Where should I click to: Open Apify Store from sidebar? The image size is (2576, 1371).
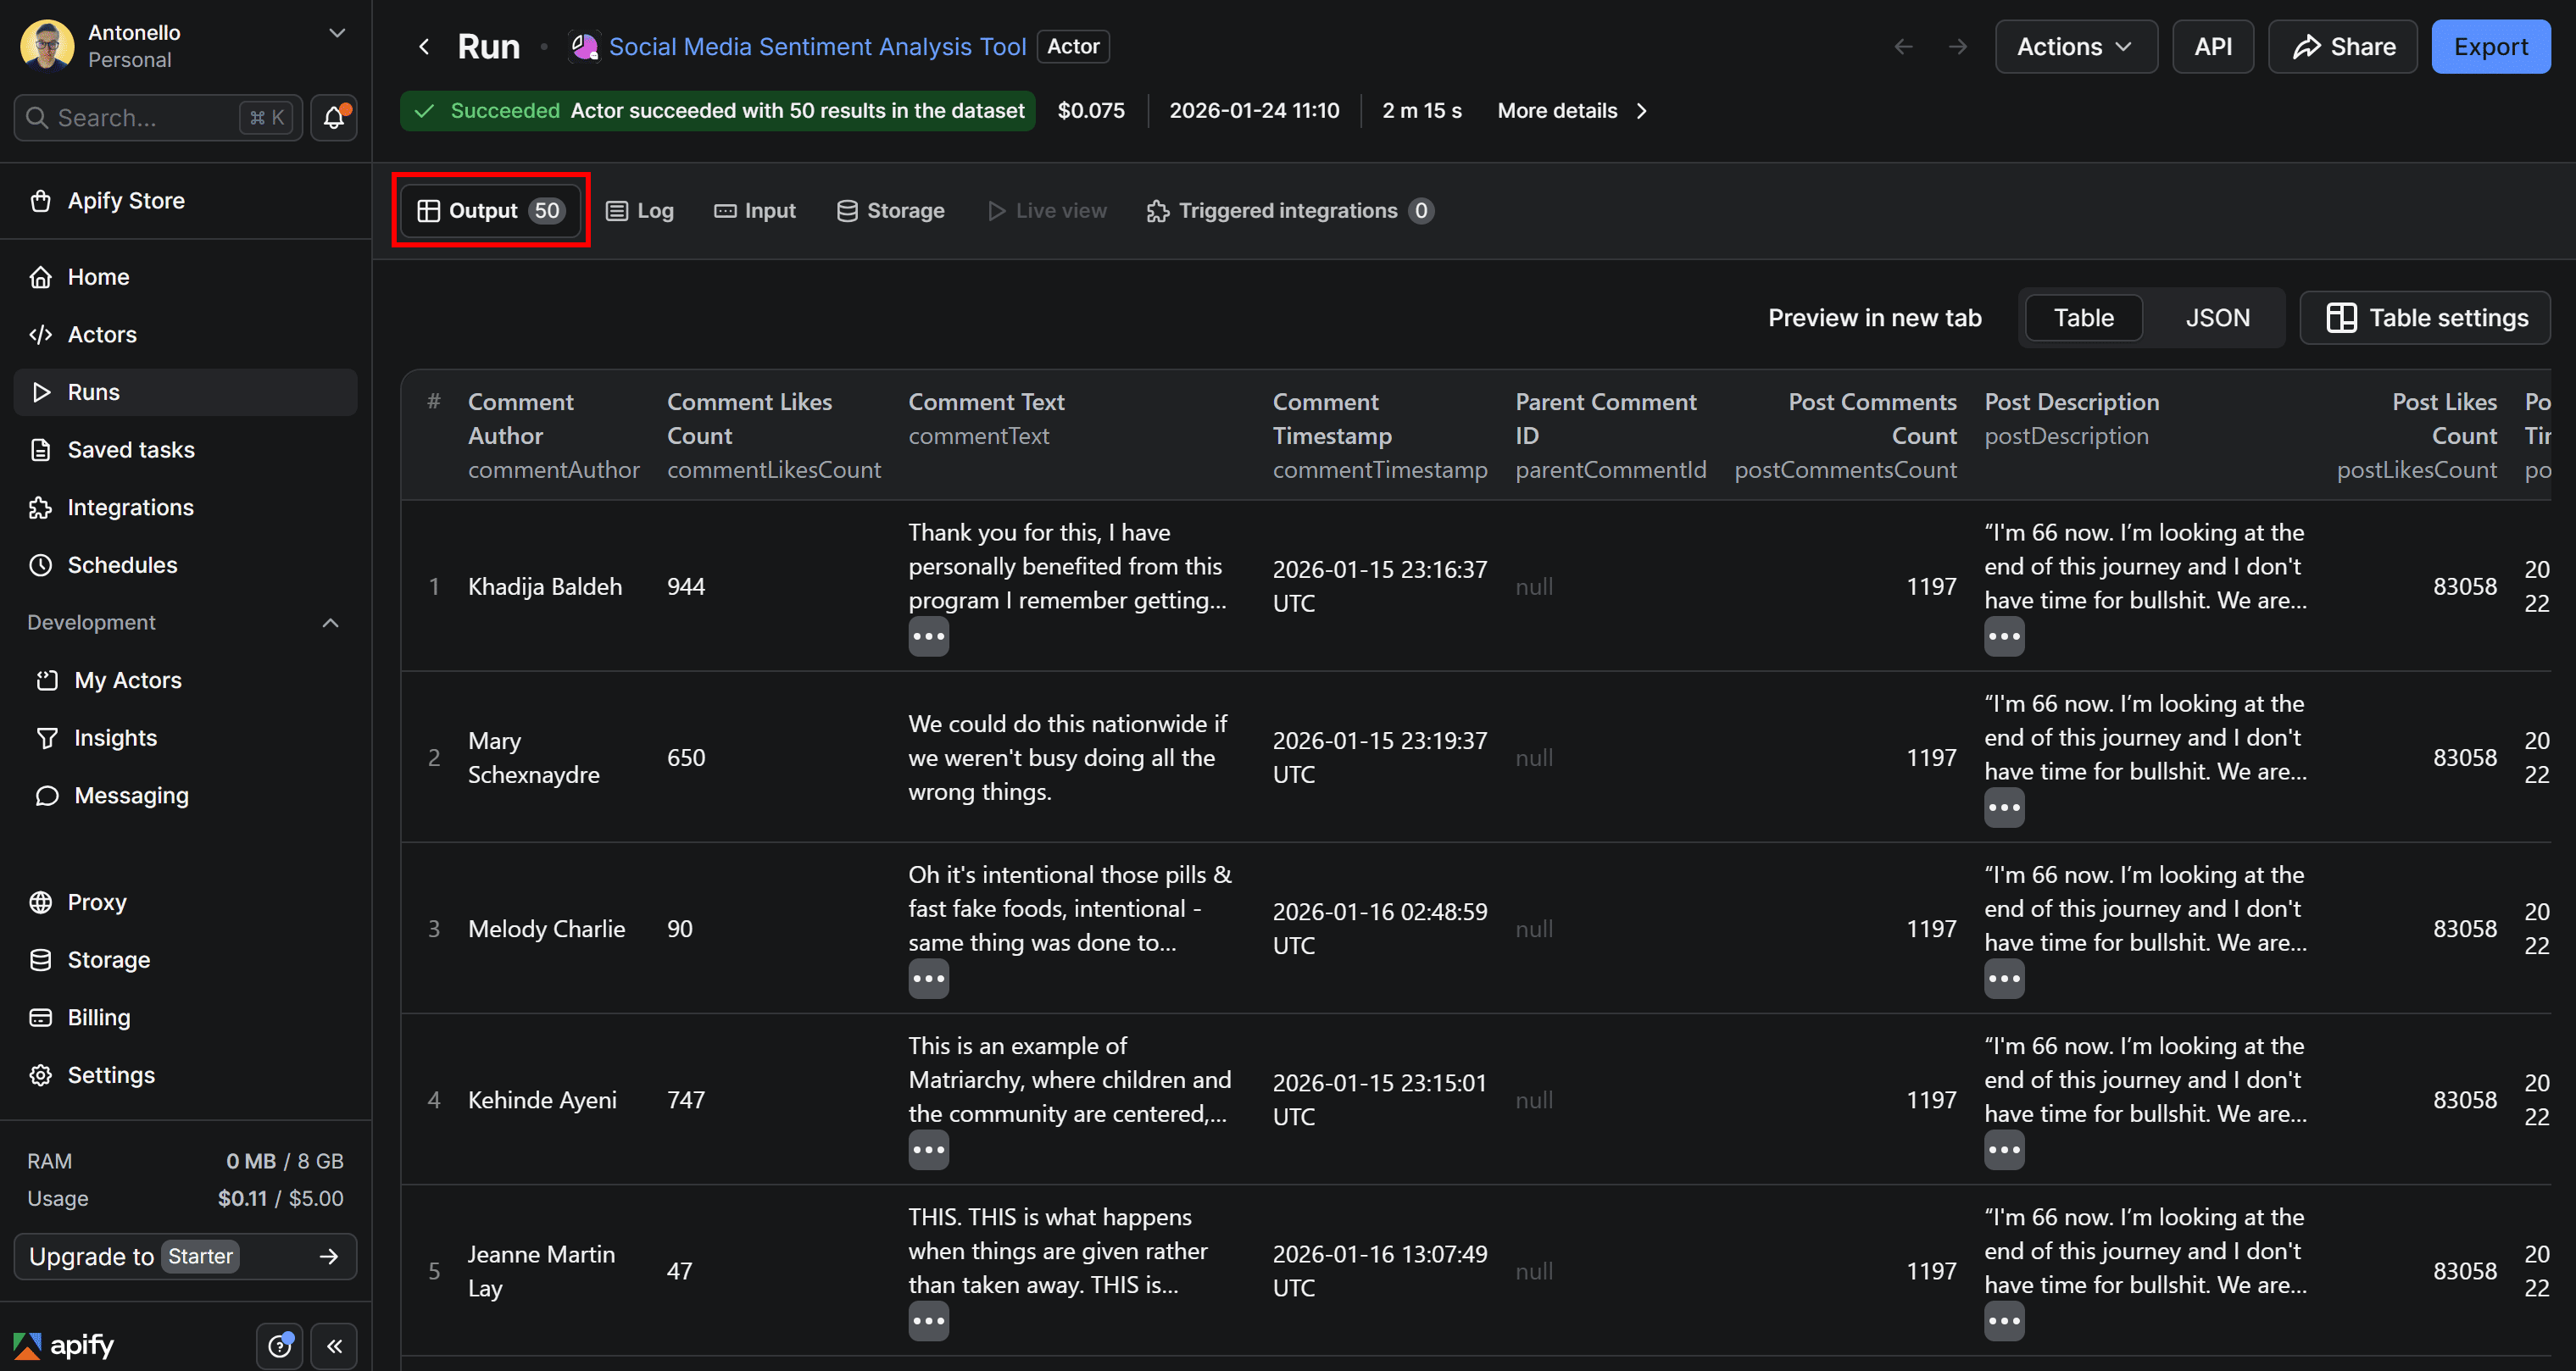click(126, 201)
